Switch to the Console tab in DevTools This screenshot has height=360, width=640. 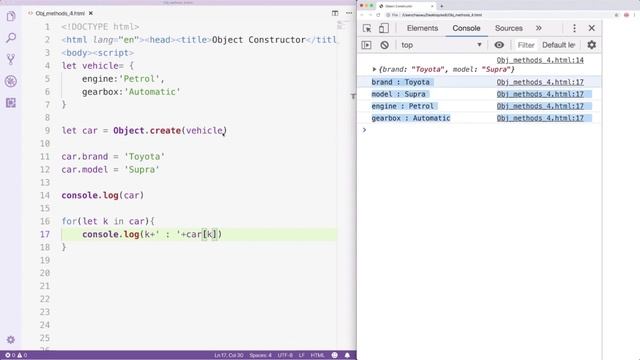click(466, 28)
